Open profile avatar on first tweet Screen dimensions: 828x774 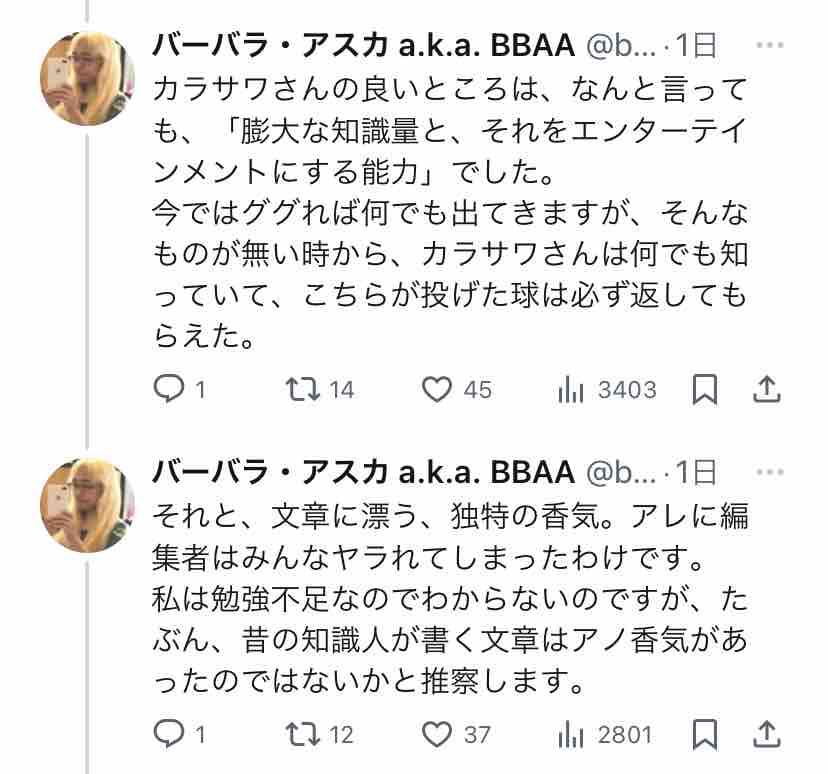(87, 79)
